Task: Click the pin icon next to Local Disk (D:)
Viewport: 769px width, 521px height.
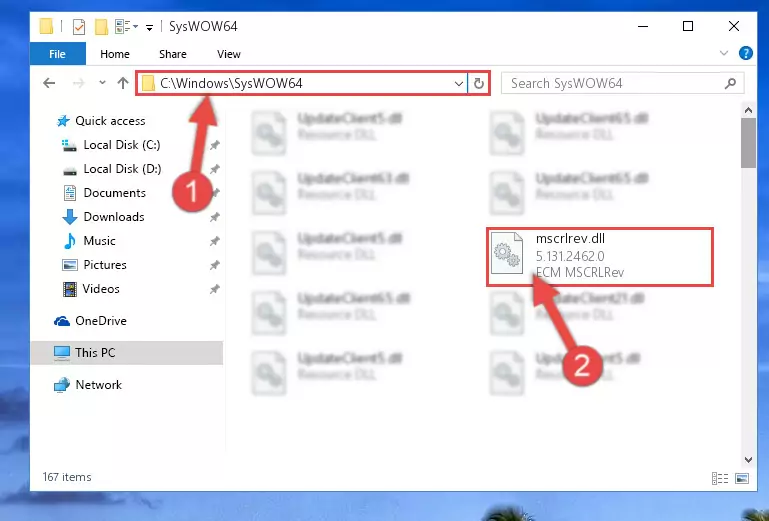Action: click(x=215, y=169)
